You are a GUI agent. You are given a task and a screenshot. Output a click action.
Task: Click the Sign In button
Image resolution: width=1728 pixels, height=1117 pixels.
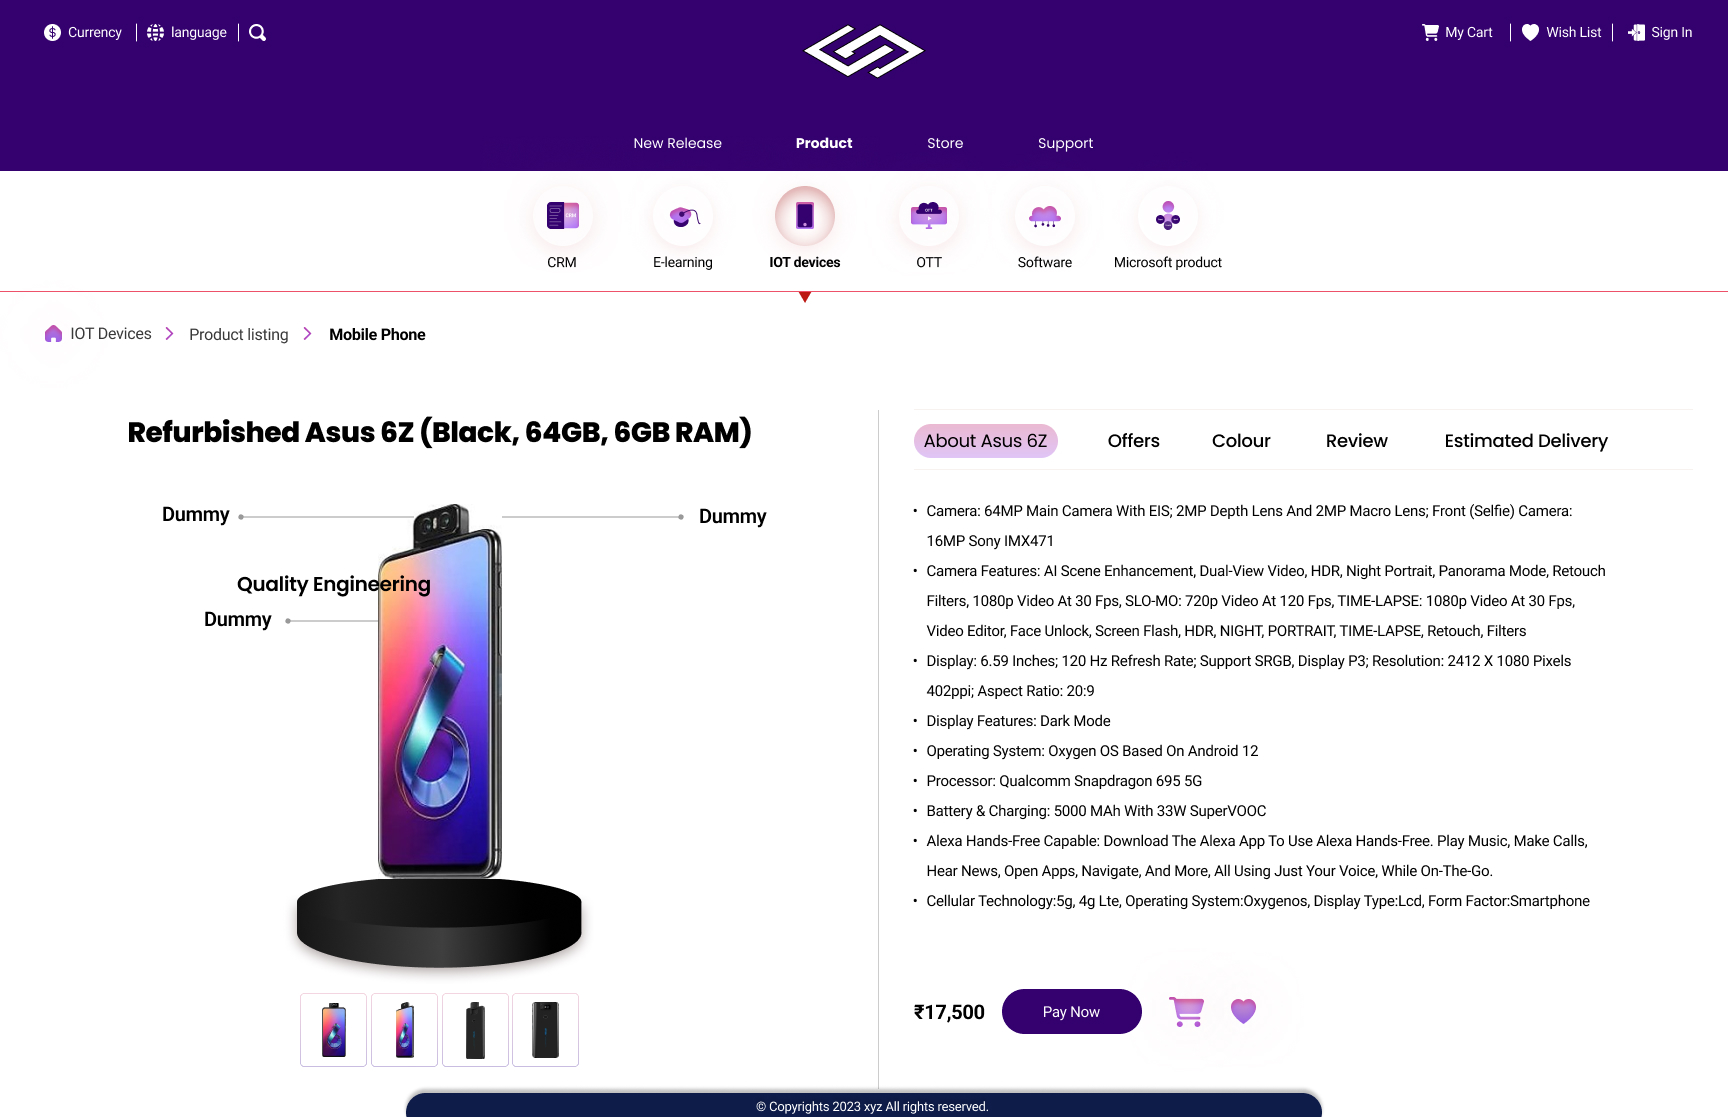coord(1660,33)
